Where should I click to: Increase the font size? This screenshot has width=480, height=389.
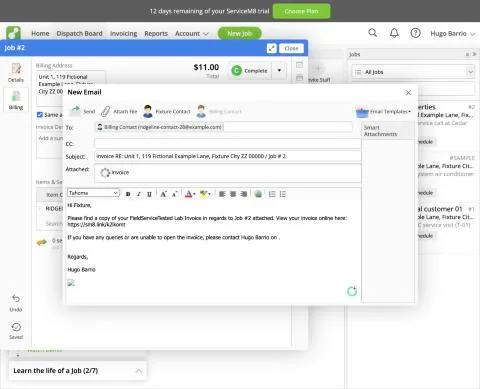point(163,194)
